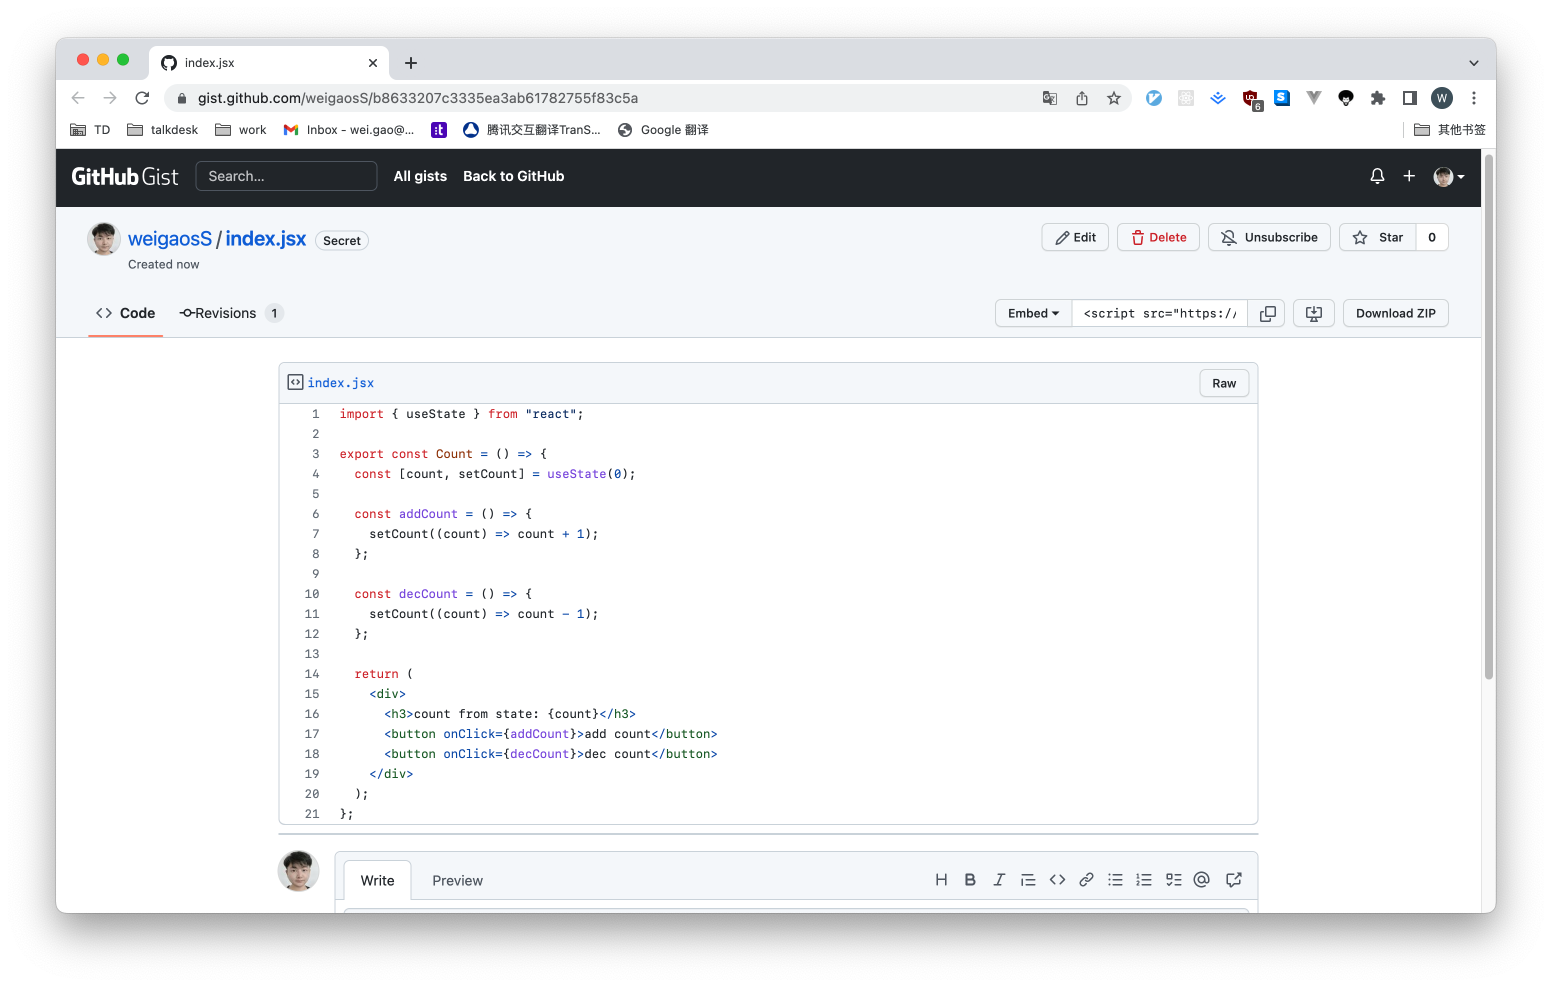Open the Embed dropdown menu
The image size is (1552, 987).
tap(1032, 313)
